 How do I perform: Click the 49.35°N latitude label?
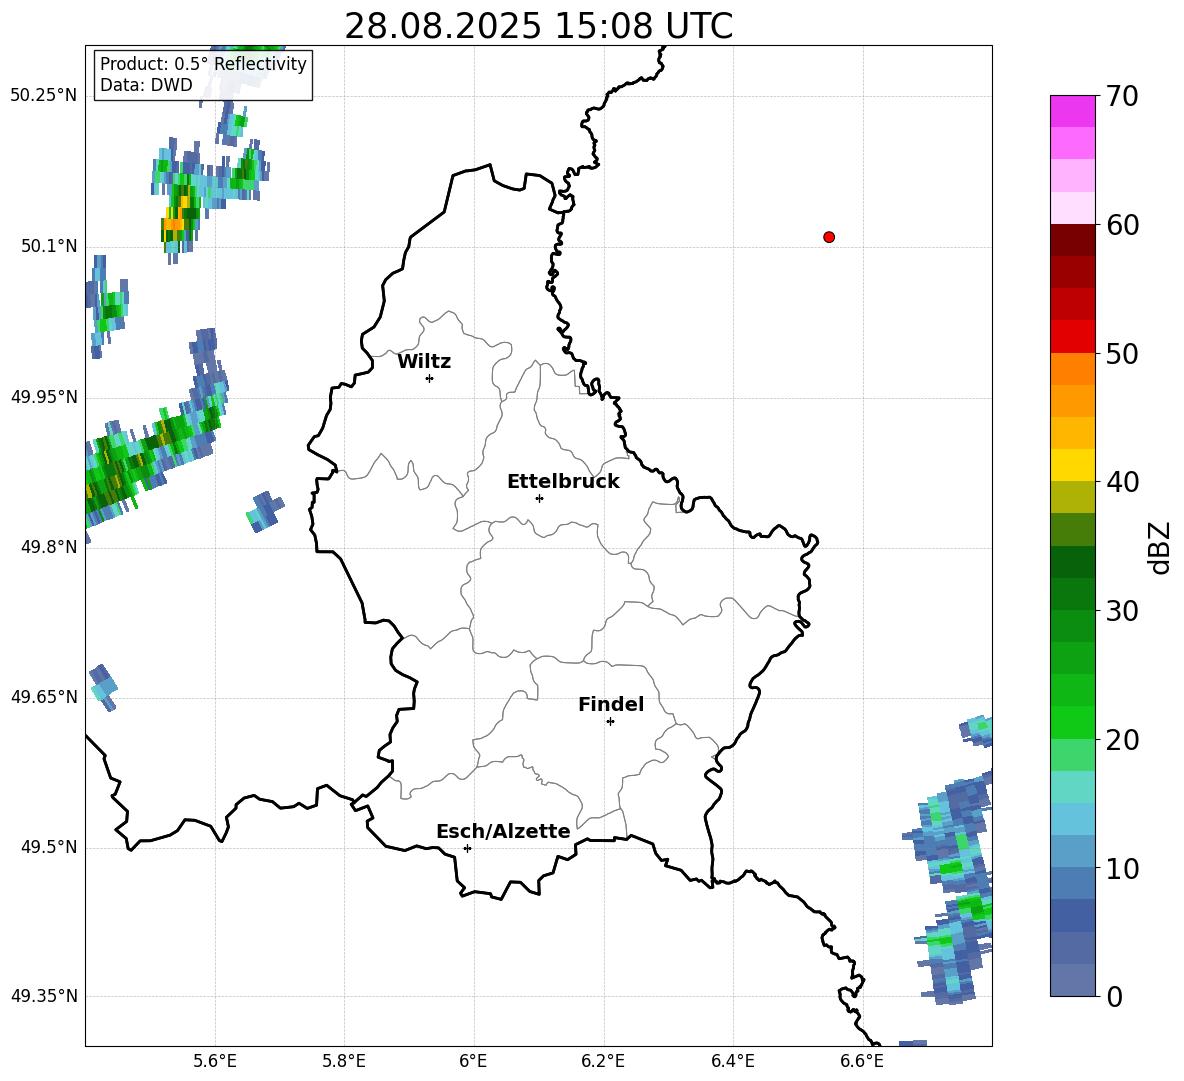click(x=44, y=996)
